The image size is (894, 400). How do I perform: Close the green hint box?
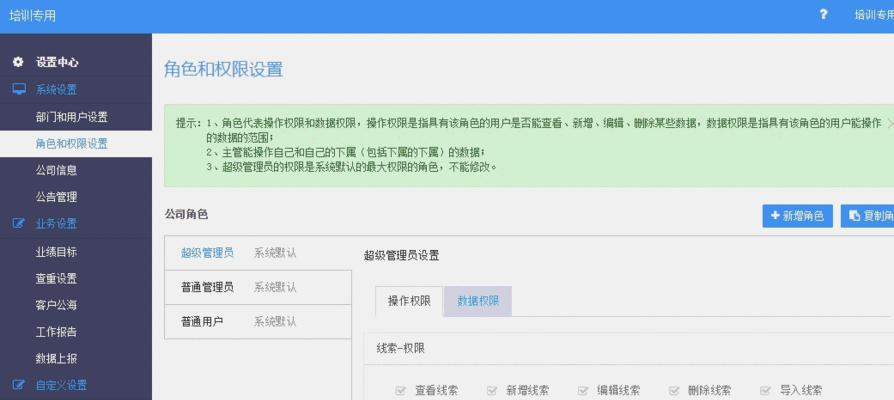[890, 123]
